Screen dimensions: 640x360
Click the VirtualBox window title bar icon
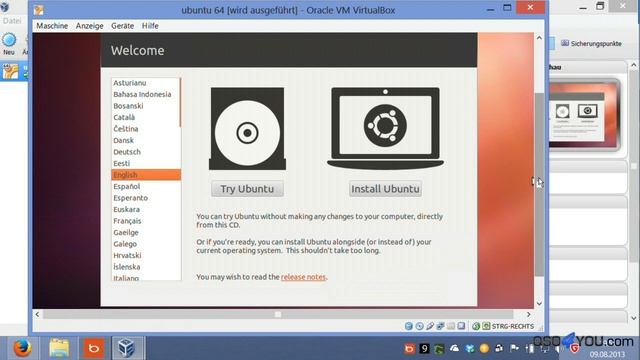tap(39, 10)
